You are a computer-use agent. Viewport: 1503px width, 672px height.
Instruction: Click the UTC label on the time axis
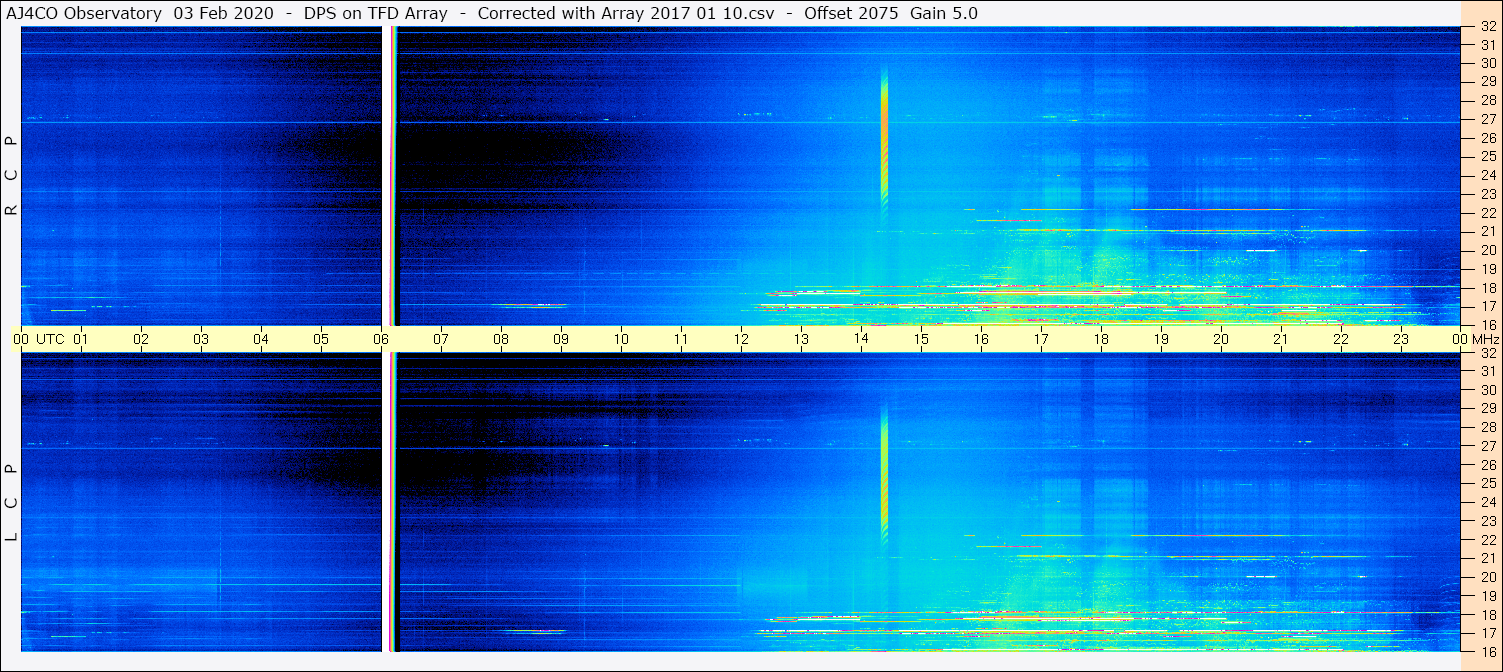[x=50, y=339]
